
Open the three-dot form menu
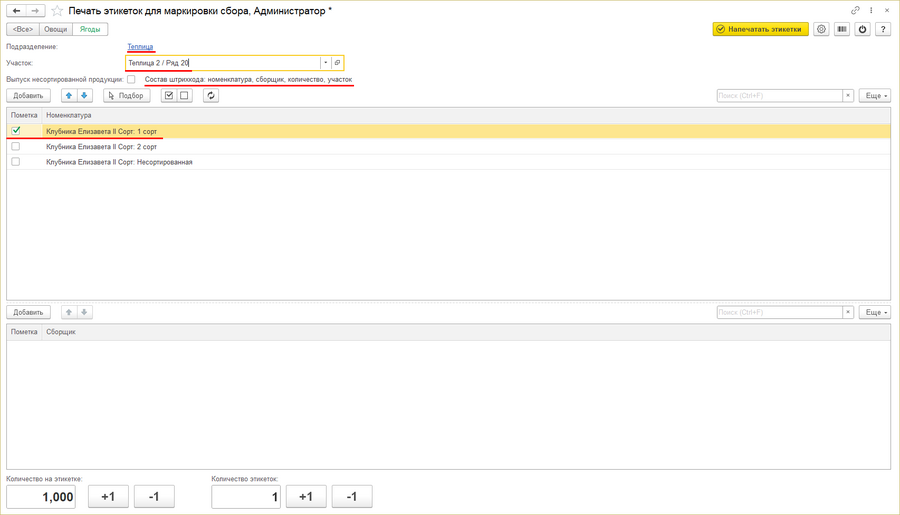[x=871, y=10]
